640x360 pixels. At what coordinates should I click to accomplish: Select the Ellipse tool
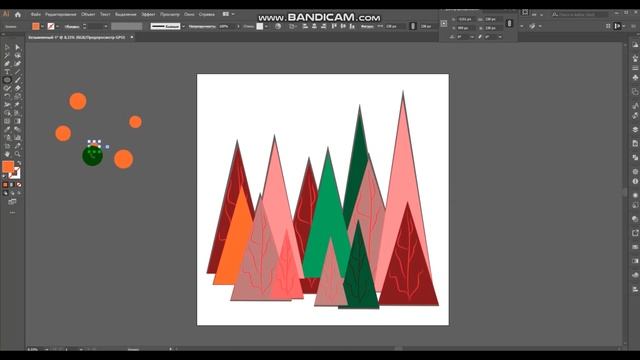coord(7,80)
